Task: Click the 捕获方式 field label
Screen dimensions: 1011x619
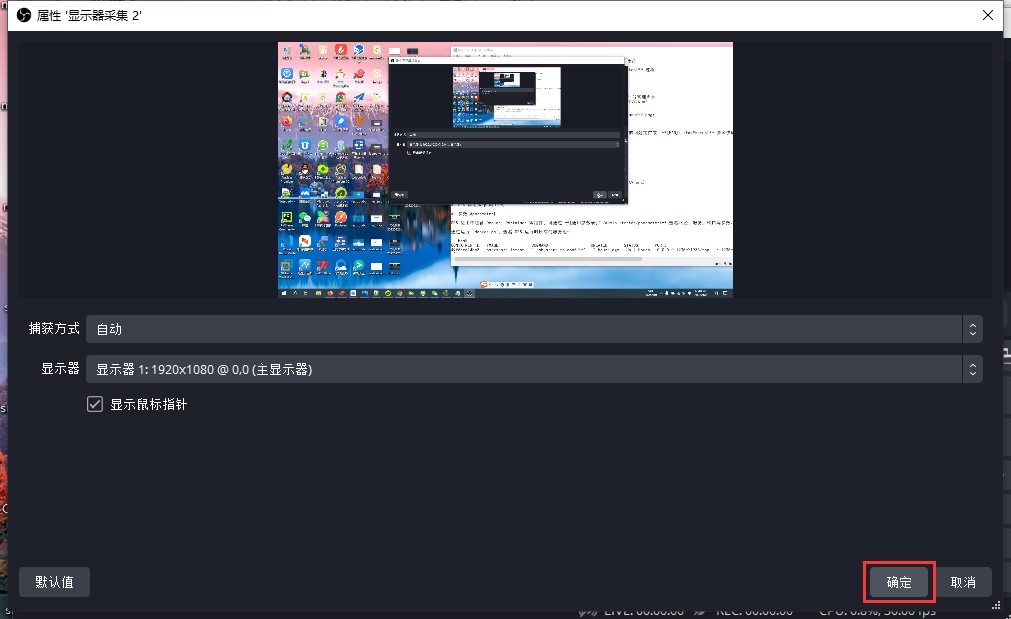Action: tap(53, 329)
